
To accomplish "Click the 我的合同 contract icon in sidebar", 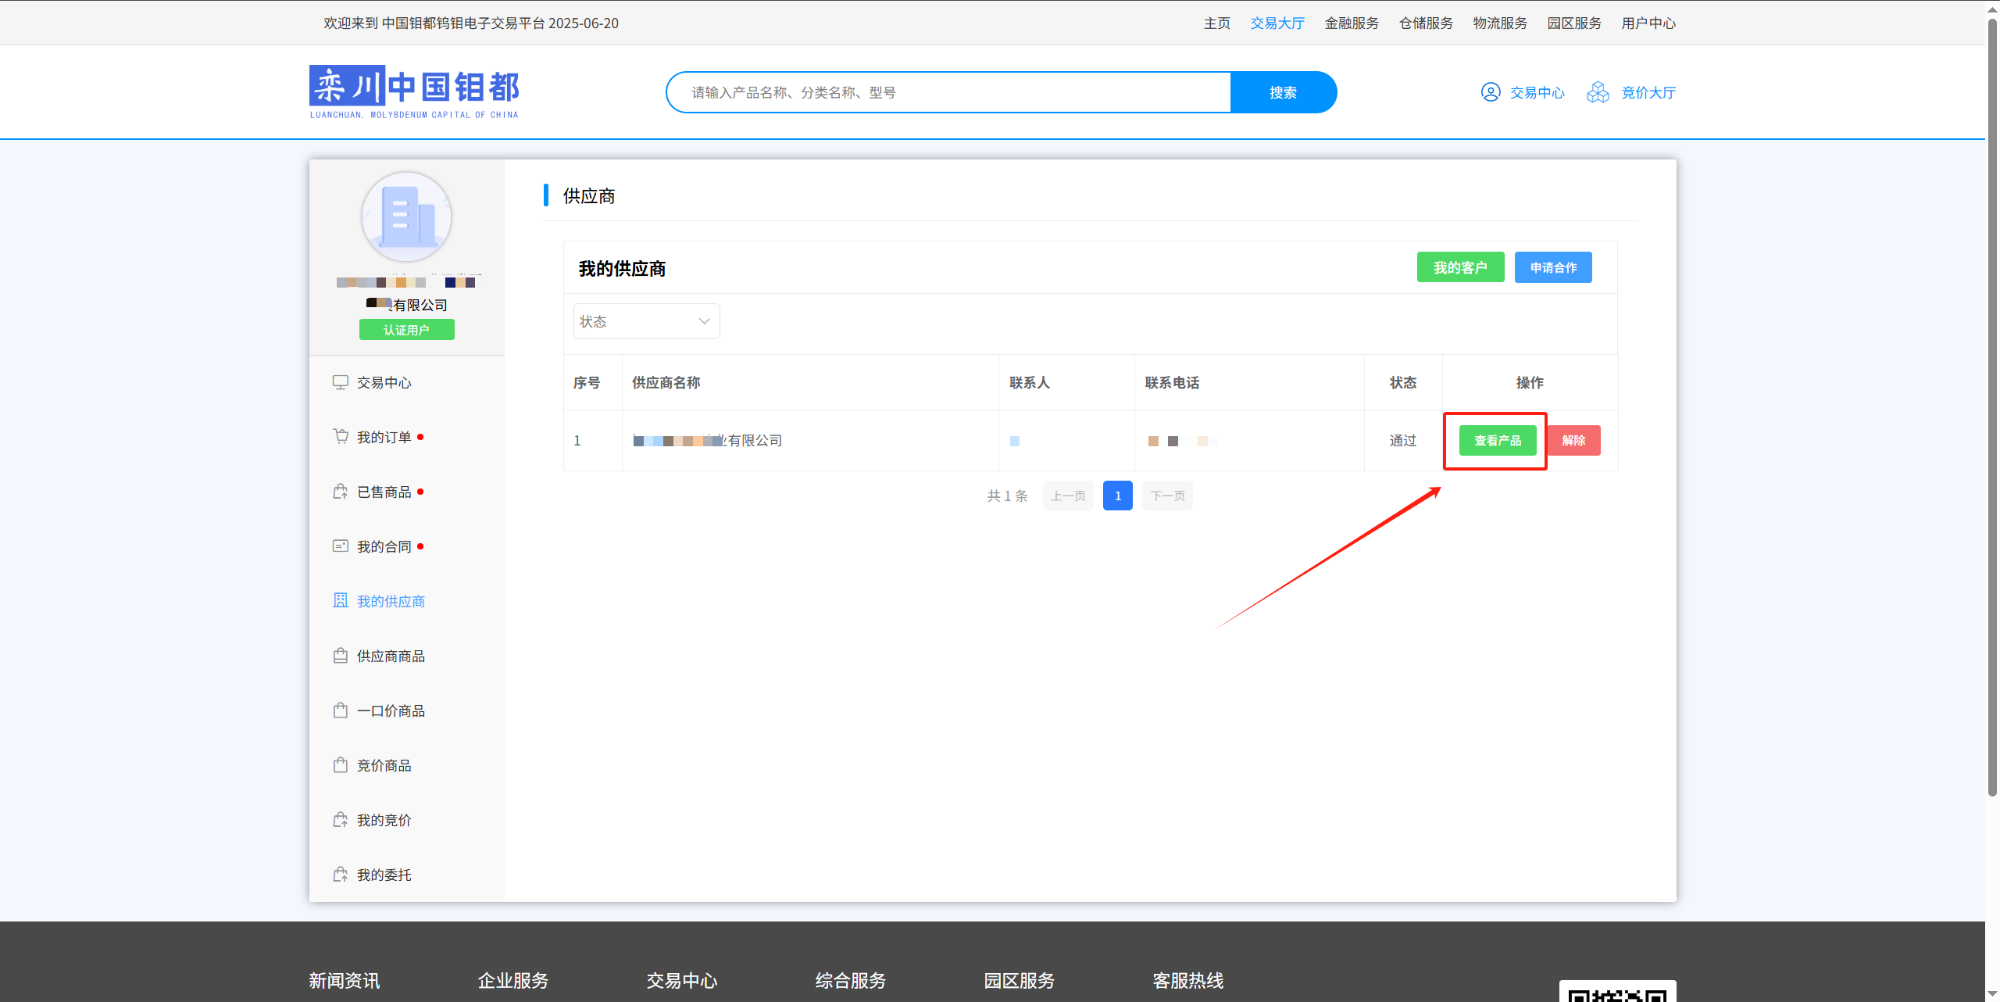I will point(340,546).
